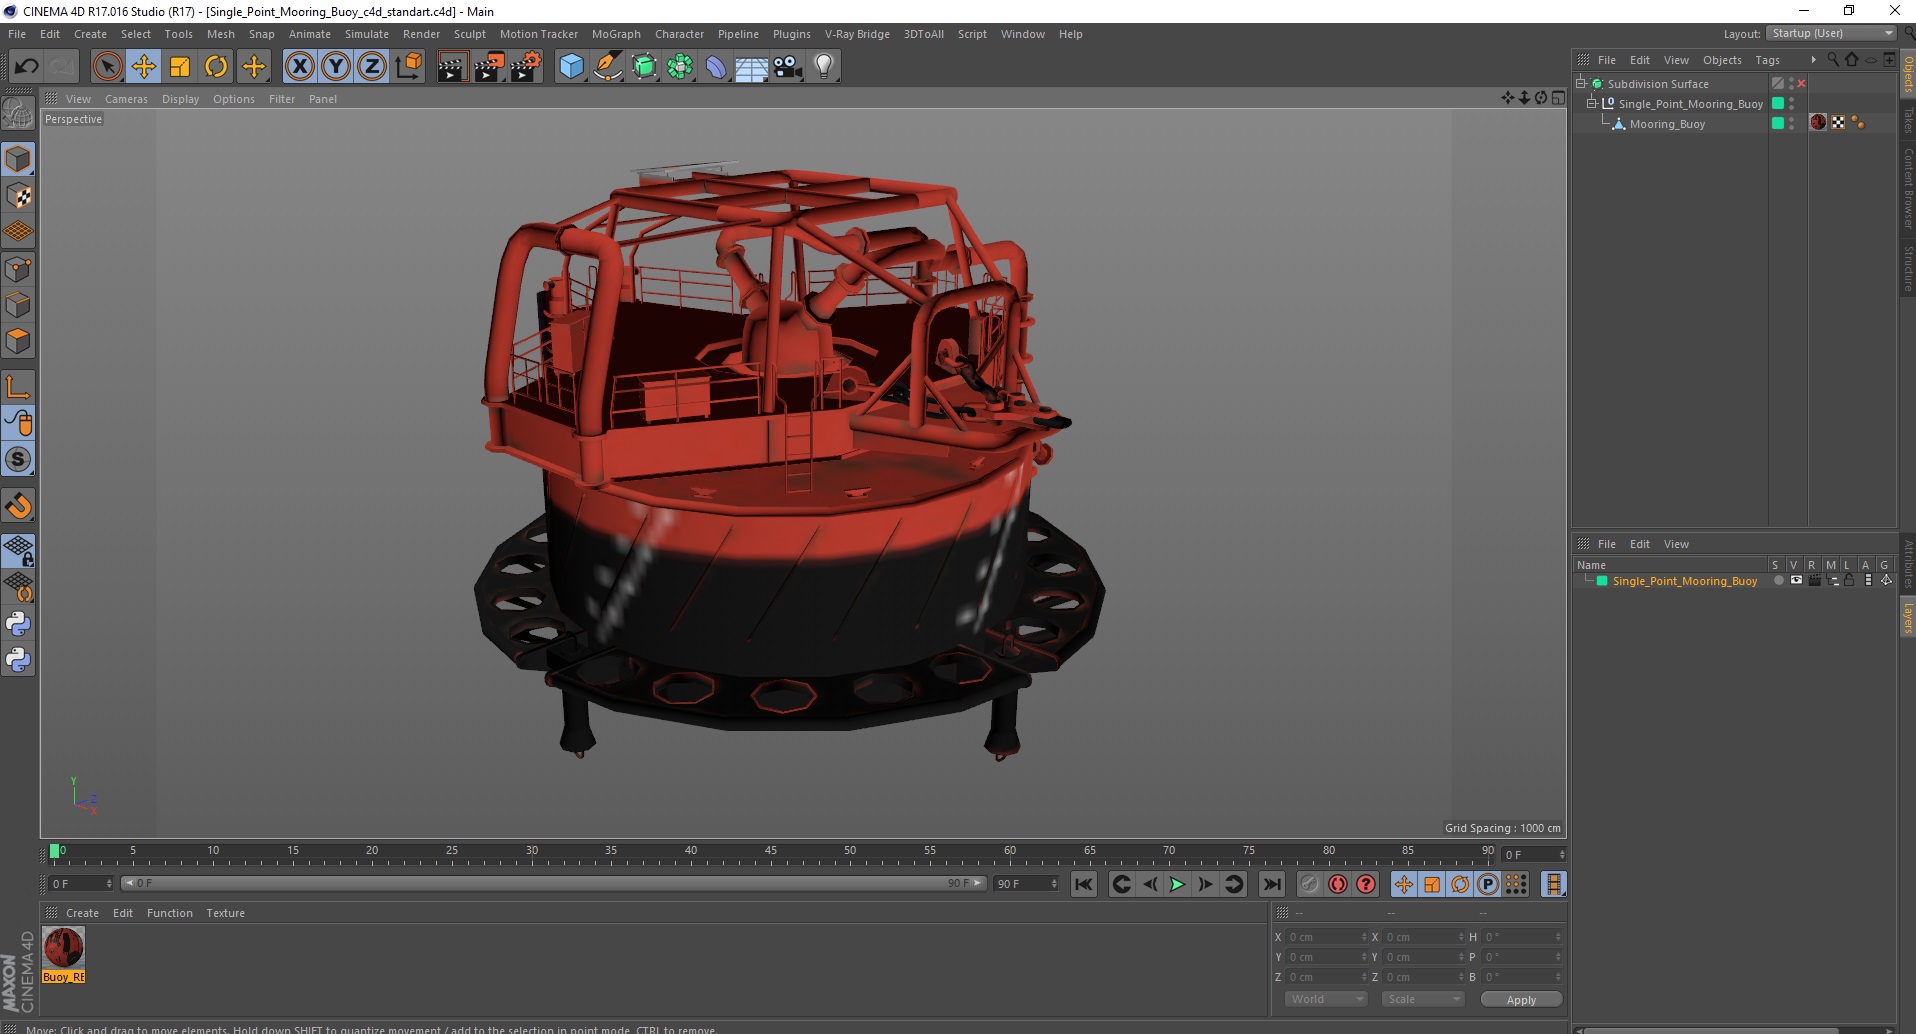Open Edit Render Settings

pos(526,67)
